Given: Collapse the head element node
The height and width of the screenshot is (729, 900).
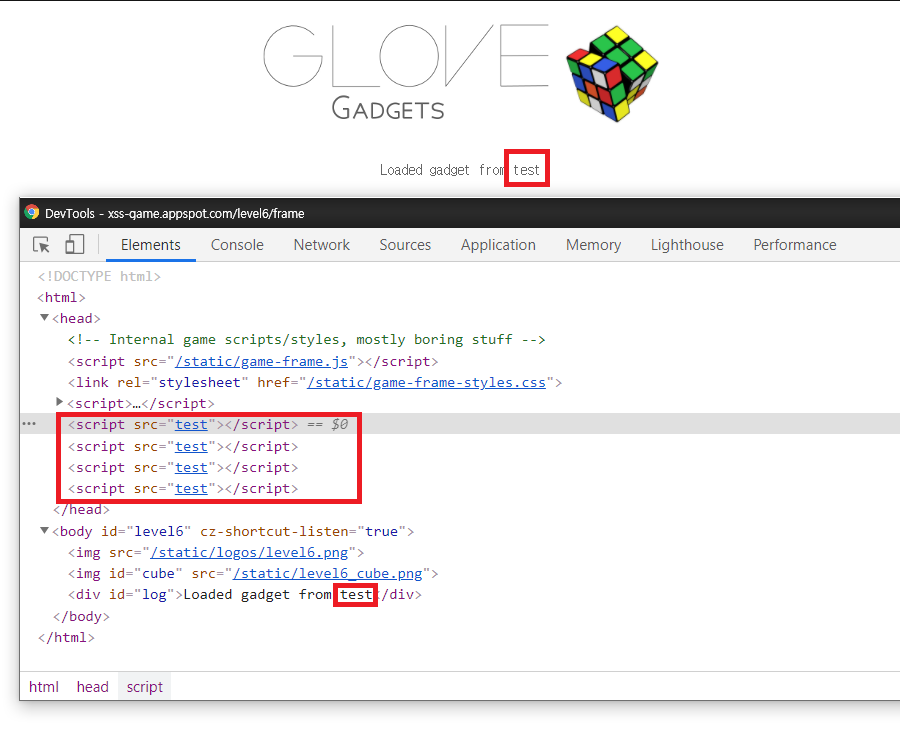Looking at the screenshot, I should click(44, 318).
